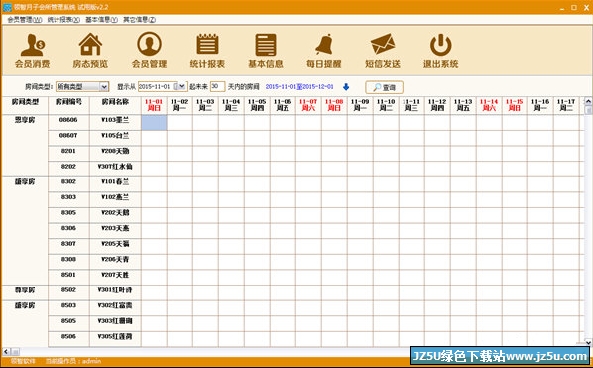Select the 11-17 date column header

point(566,106)
